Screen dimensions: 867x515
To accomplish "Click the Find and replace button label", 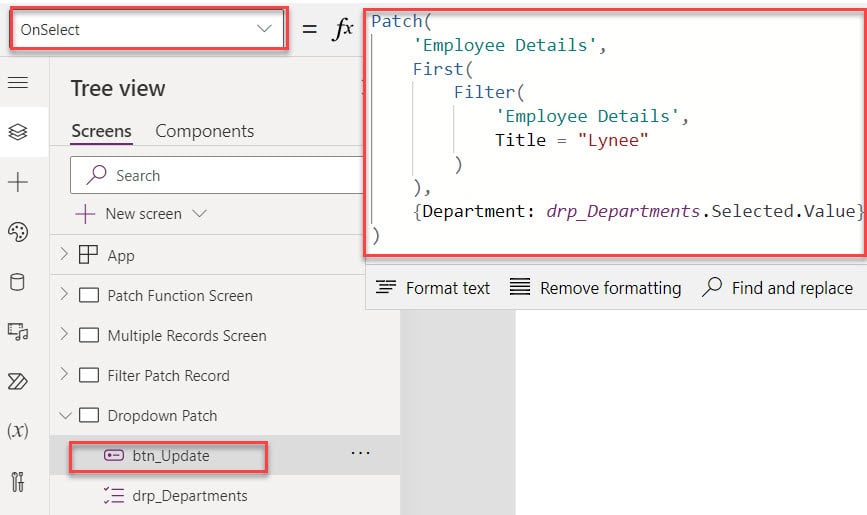I will (792, 288).
